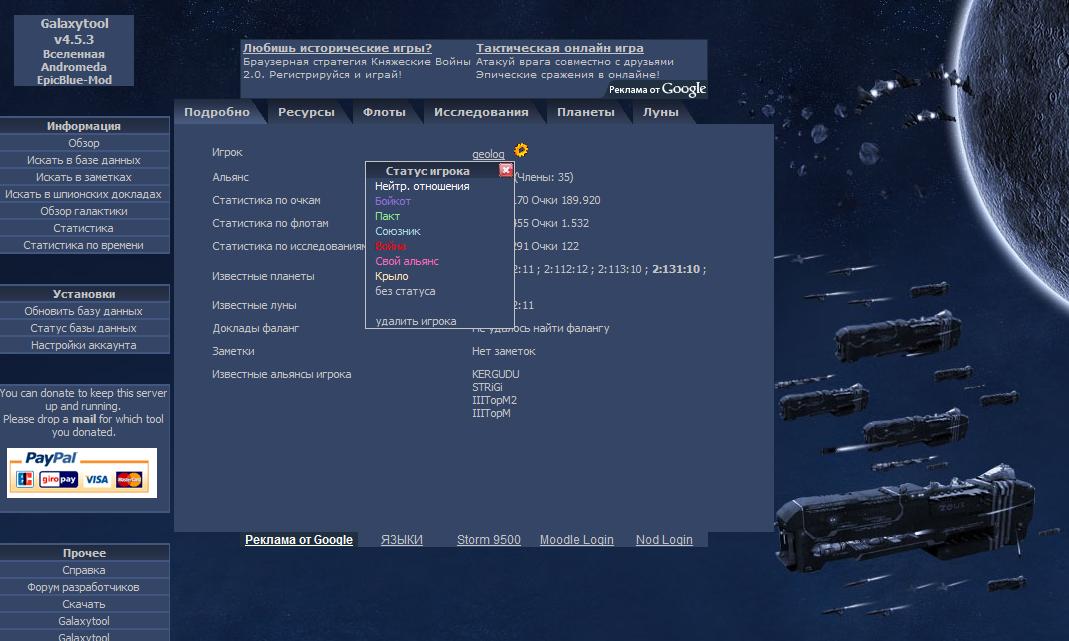
Task: Open the Любишь исторические игры? ad
Action: point(337,48)
